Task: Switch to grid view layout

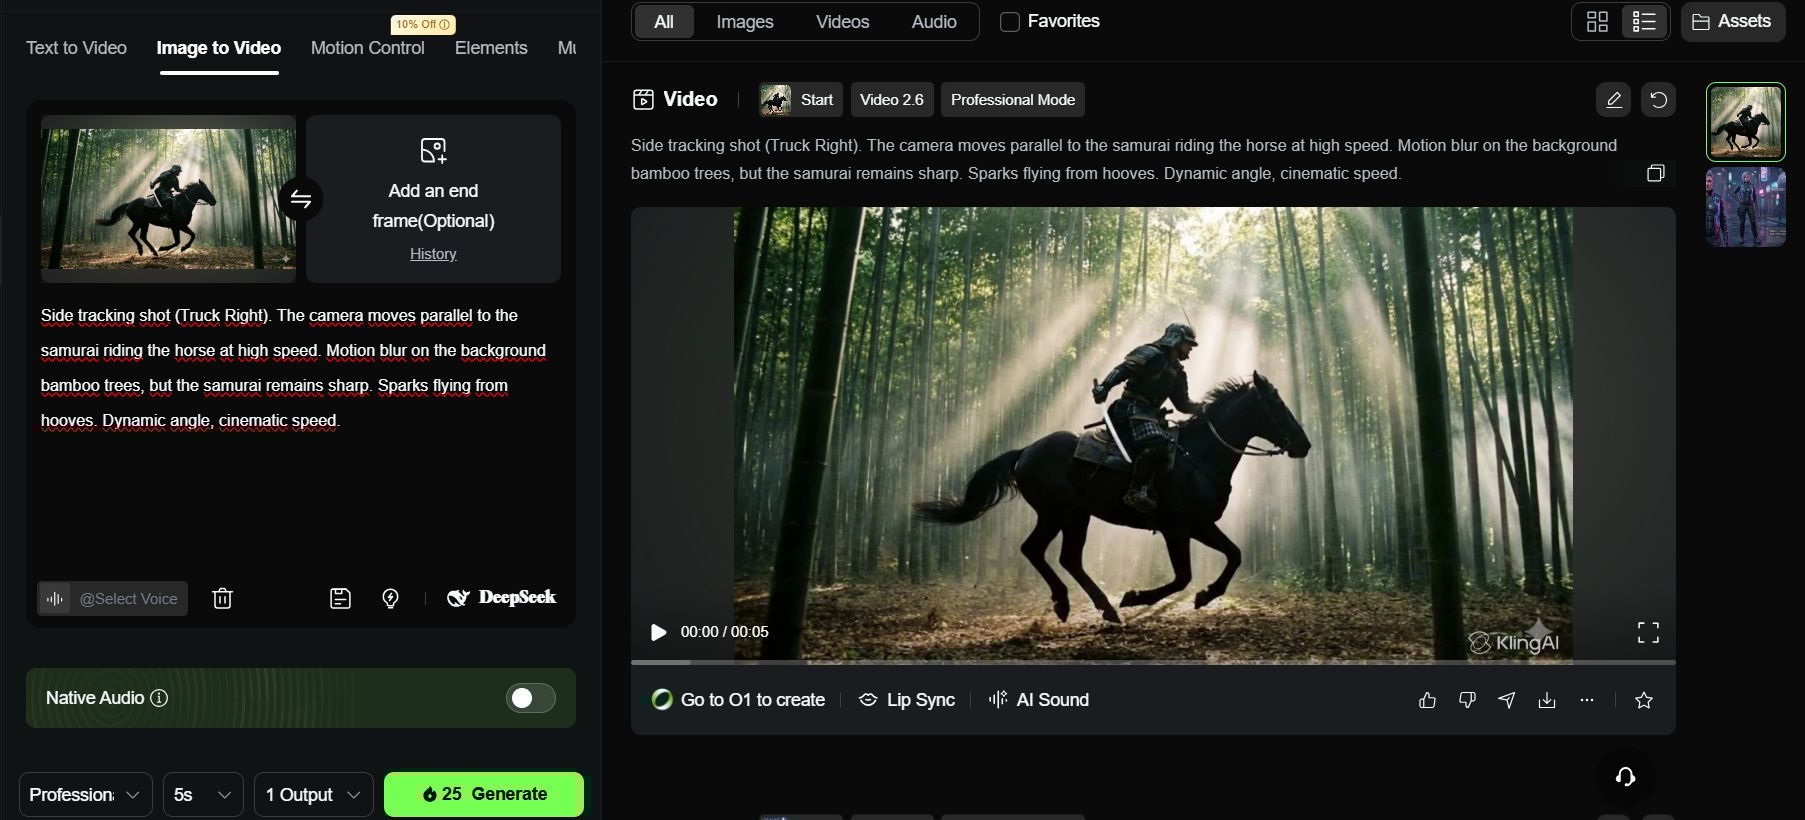Action: [x=1598, y=21]
